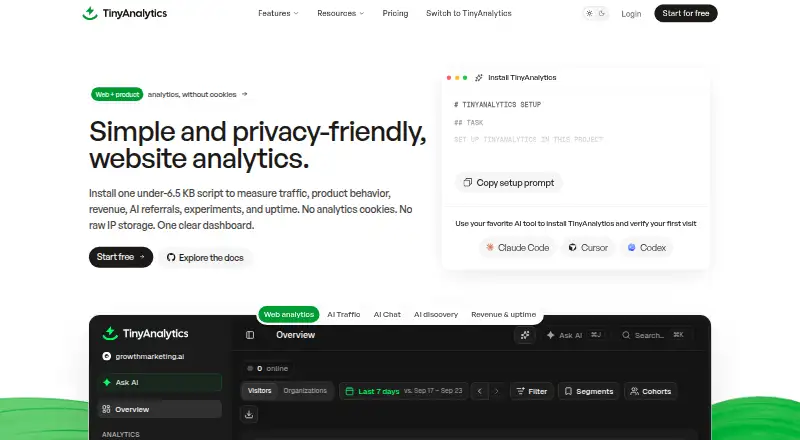The height and width of the screenshot is (440, 800).
Task: Go to next date range arrow
Action: point(496,392)
